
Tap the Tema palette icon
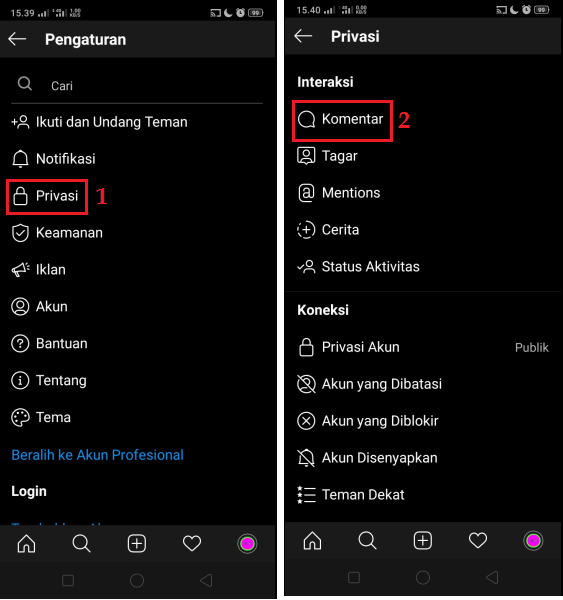click(20, 417)
